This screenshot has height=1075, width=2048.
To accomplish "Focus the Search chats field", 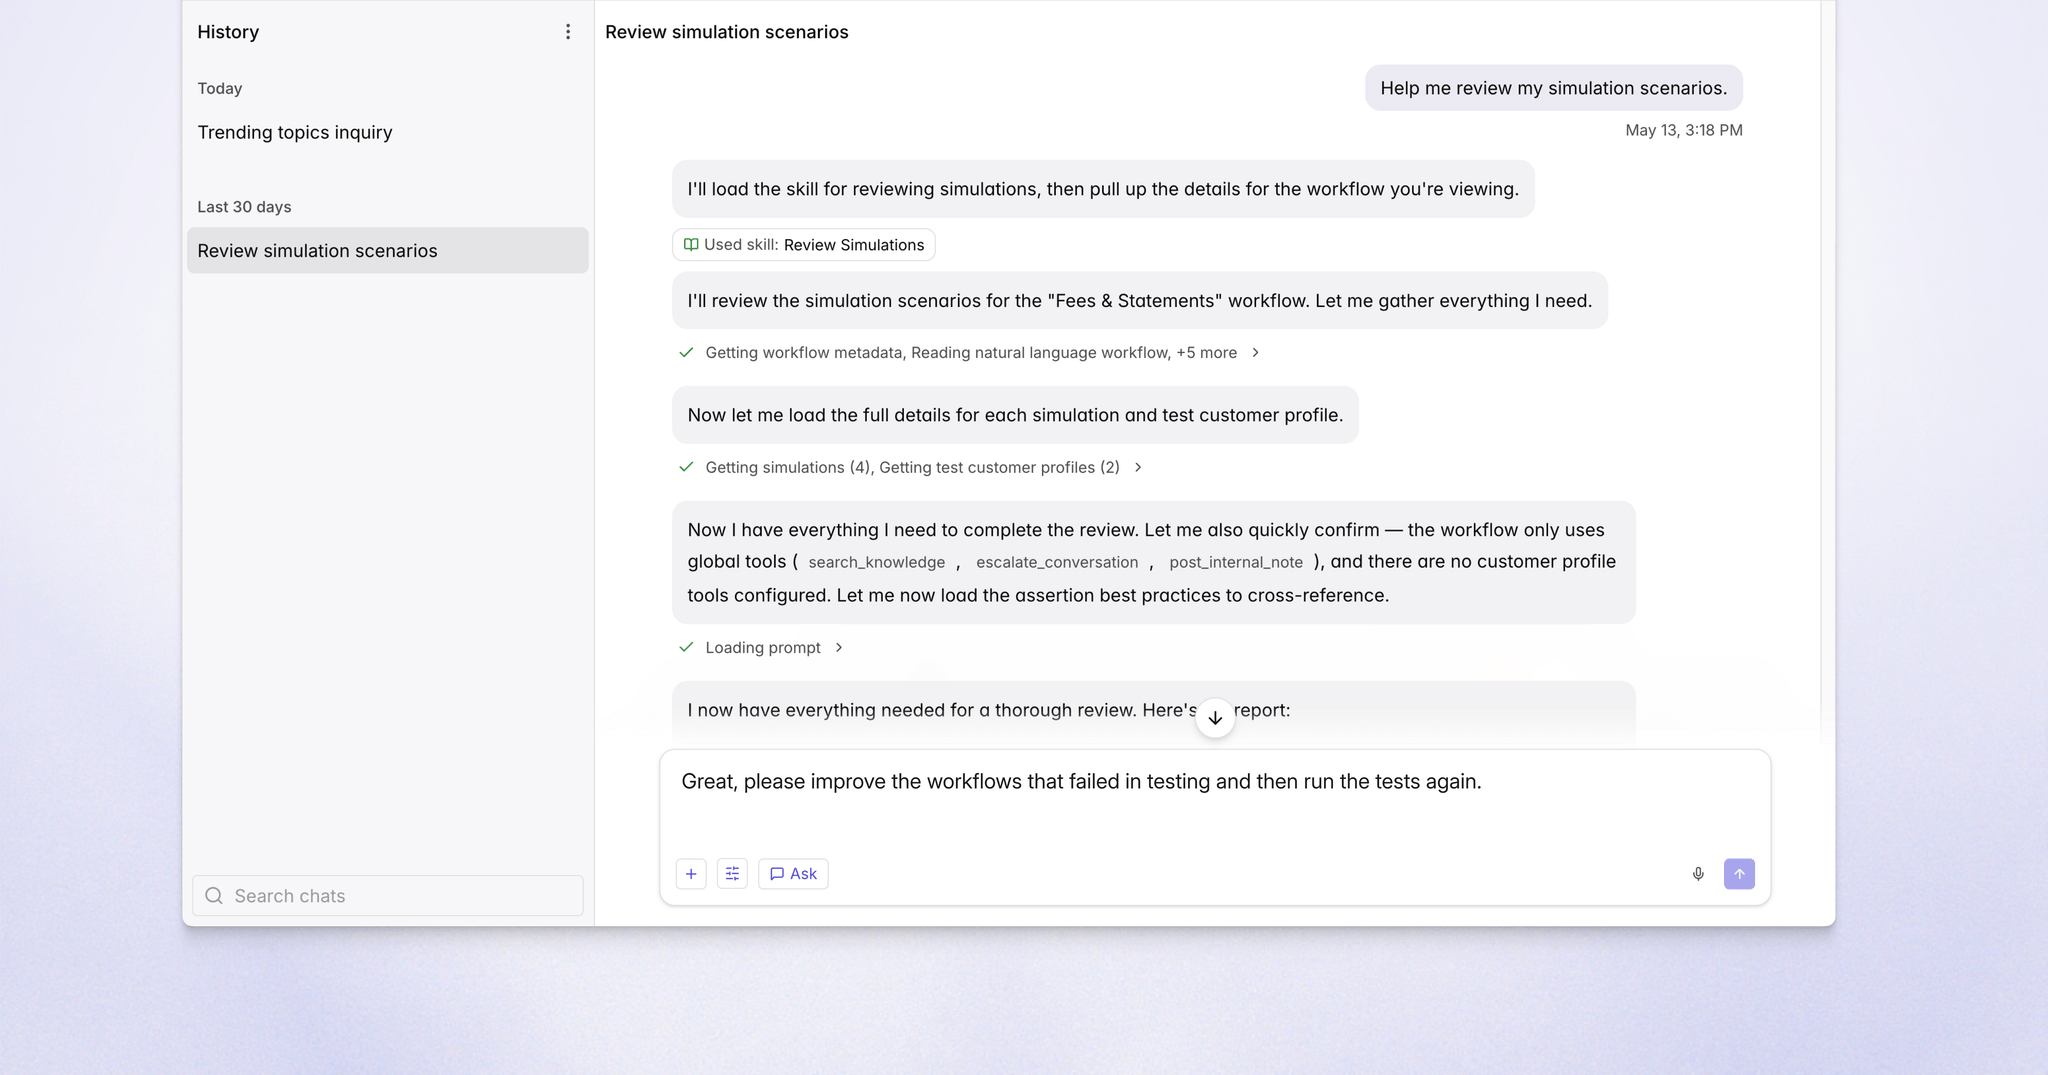I will point(388,896).
